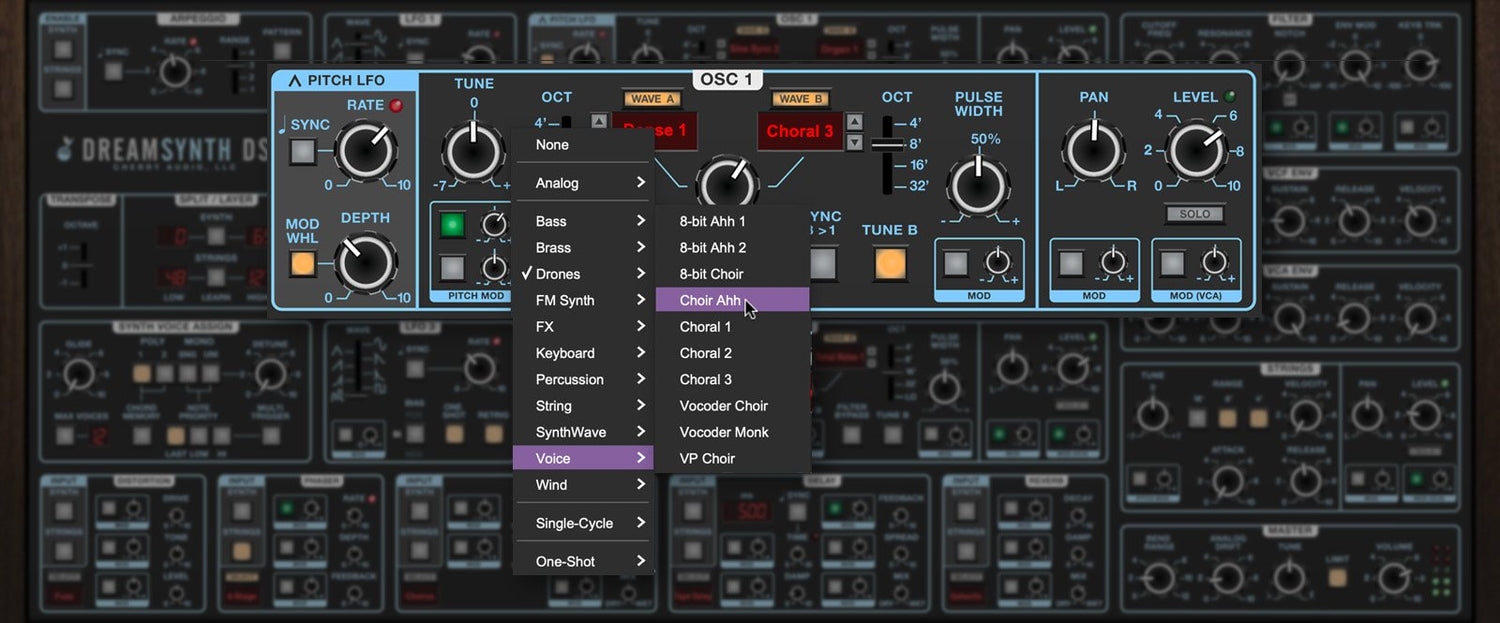The height and width of the screenshot is (623, 1500).
Task: Choose Vocoder Monk from the list
Action: tap(724, 432)
